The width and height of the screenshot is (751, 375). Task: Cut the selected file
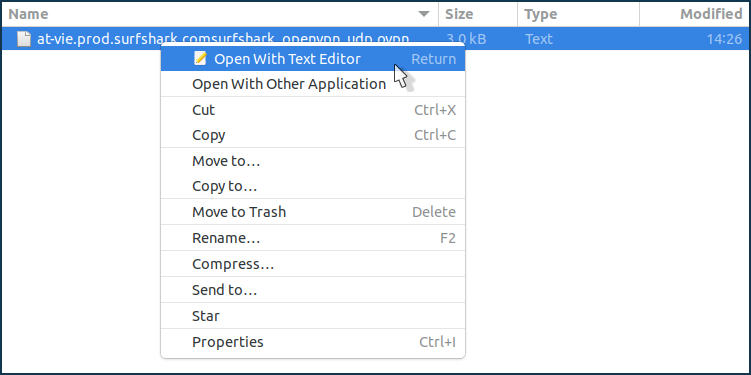point(313,110)
